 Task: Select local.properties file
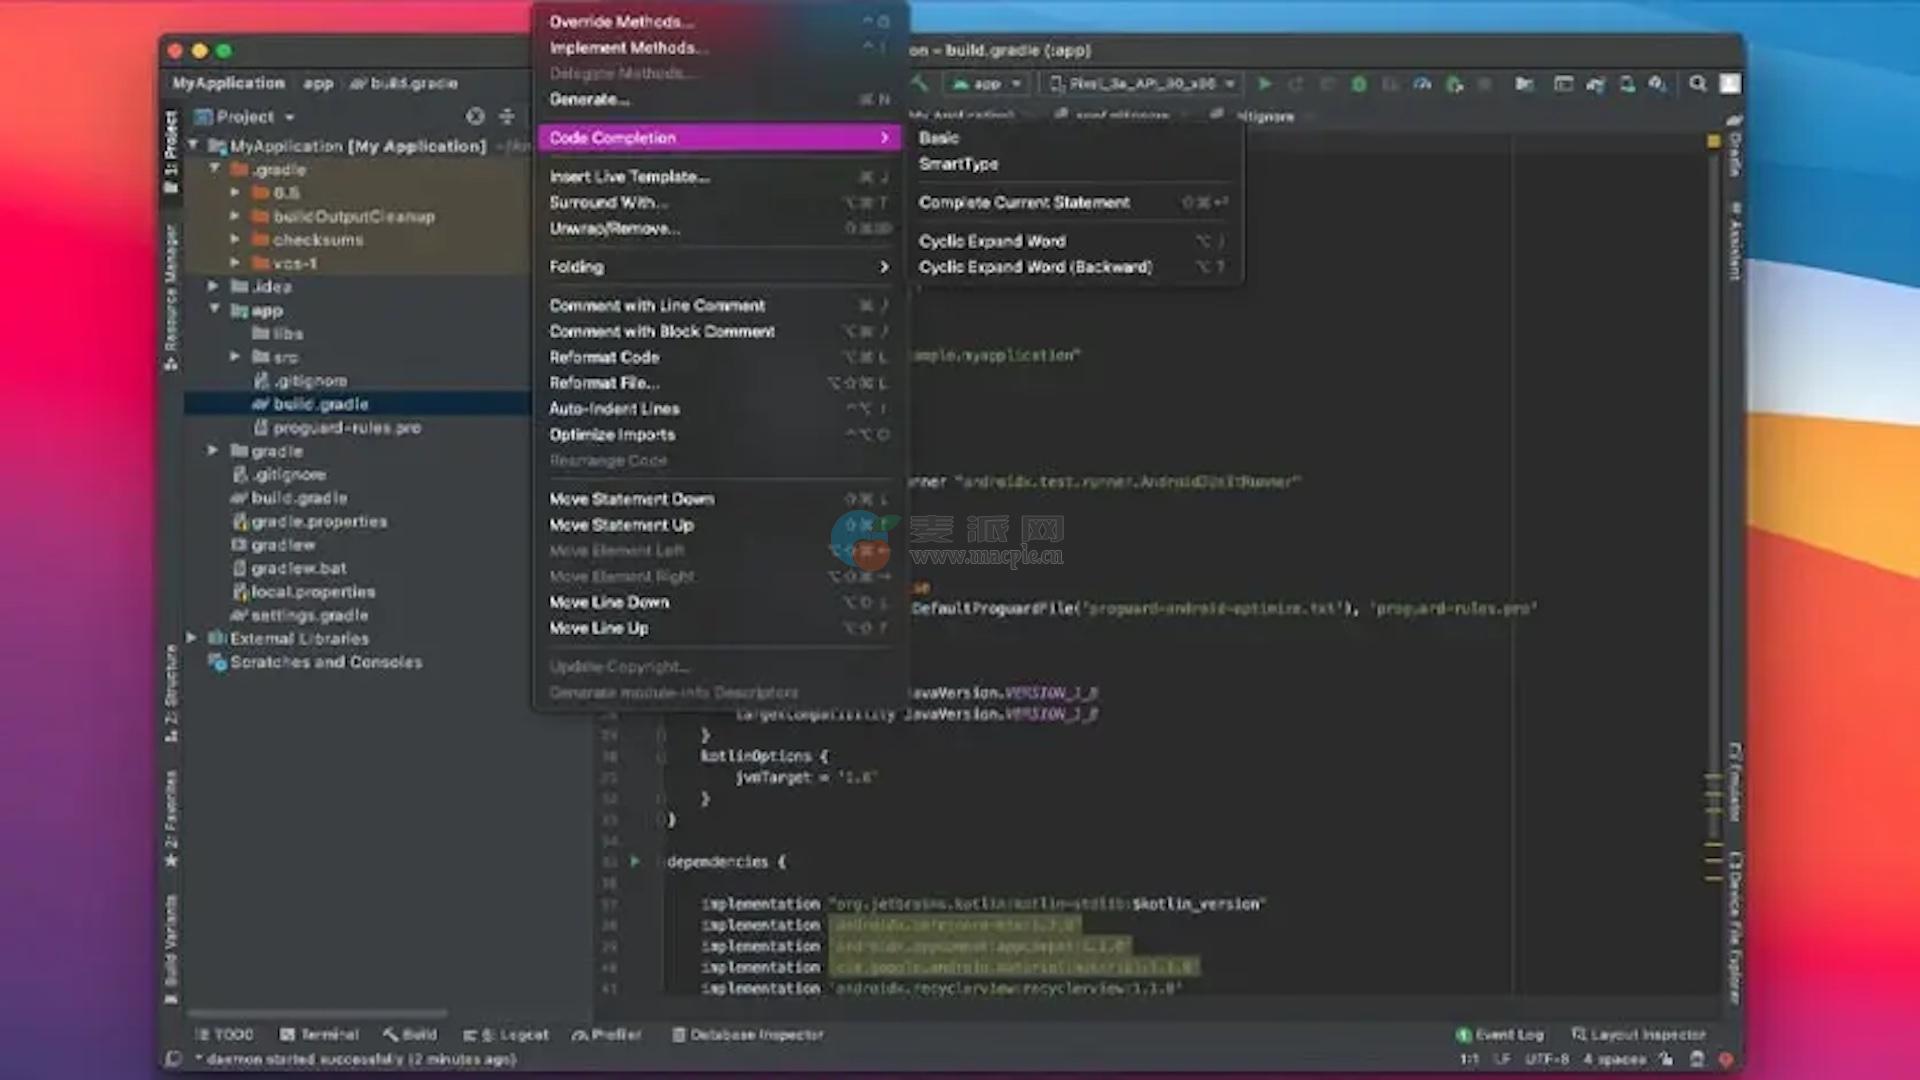tap(304, 592)
